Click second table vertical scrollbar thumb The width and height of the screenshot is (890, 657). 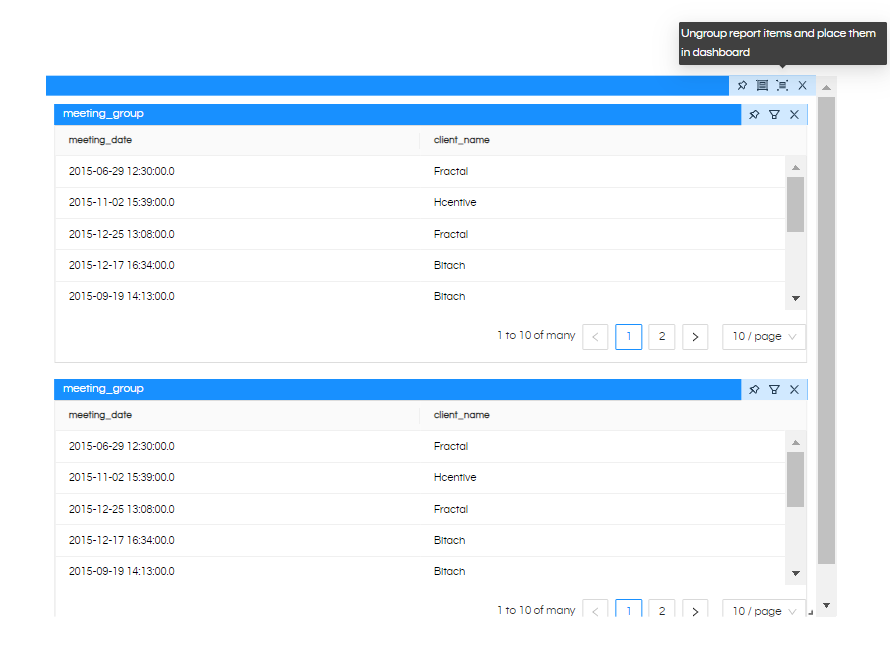[795, 479]
